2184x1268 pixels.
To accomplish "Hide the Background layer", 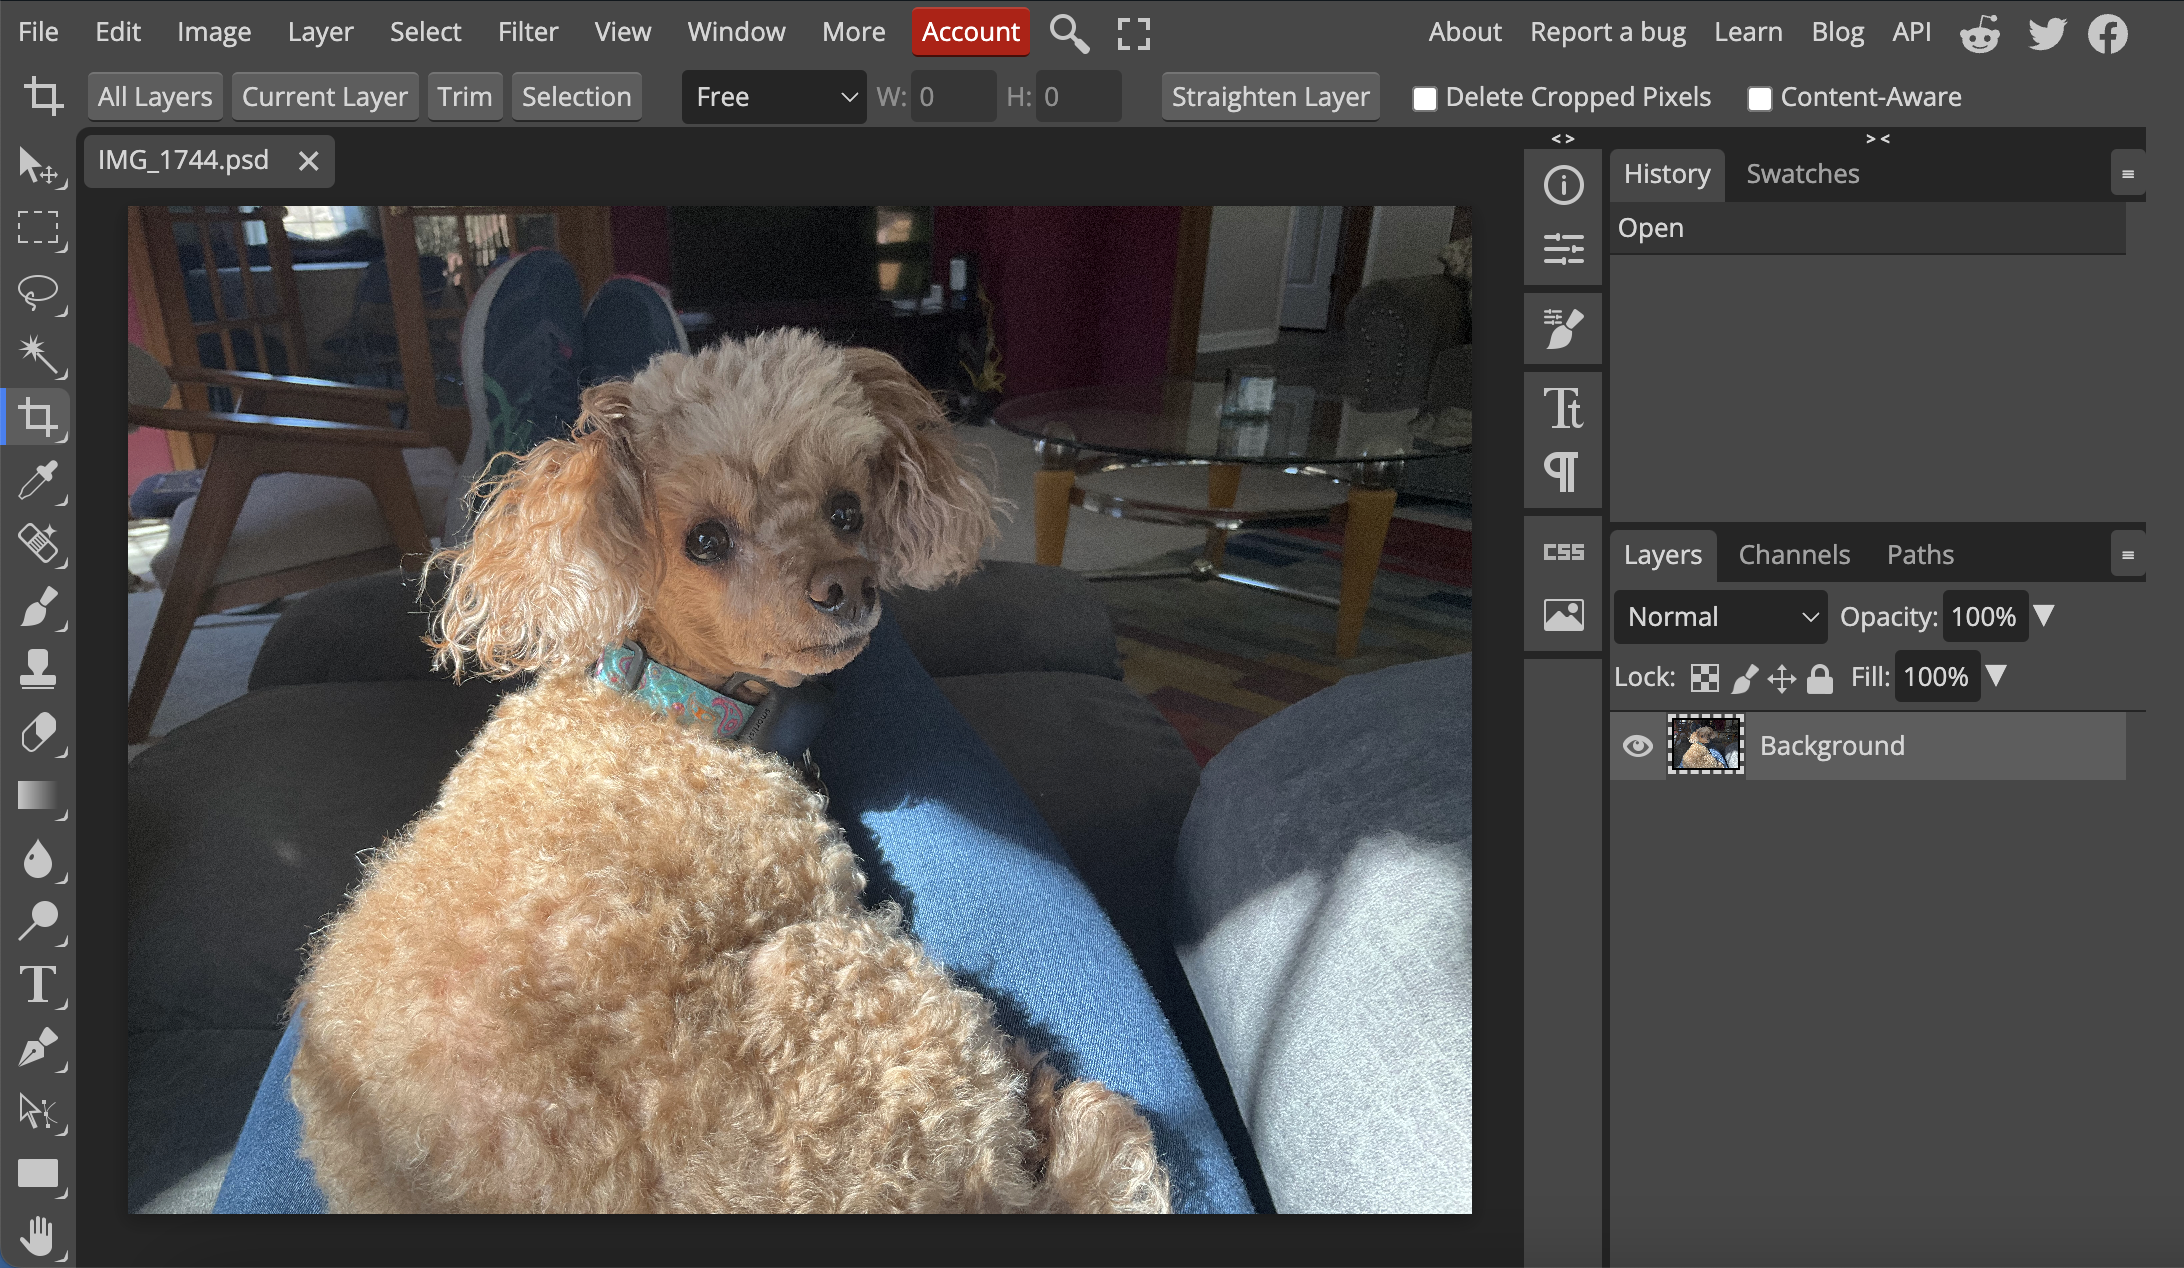I will [1635, 746].
